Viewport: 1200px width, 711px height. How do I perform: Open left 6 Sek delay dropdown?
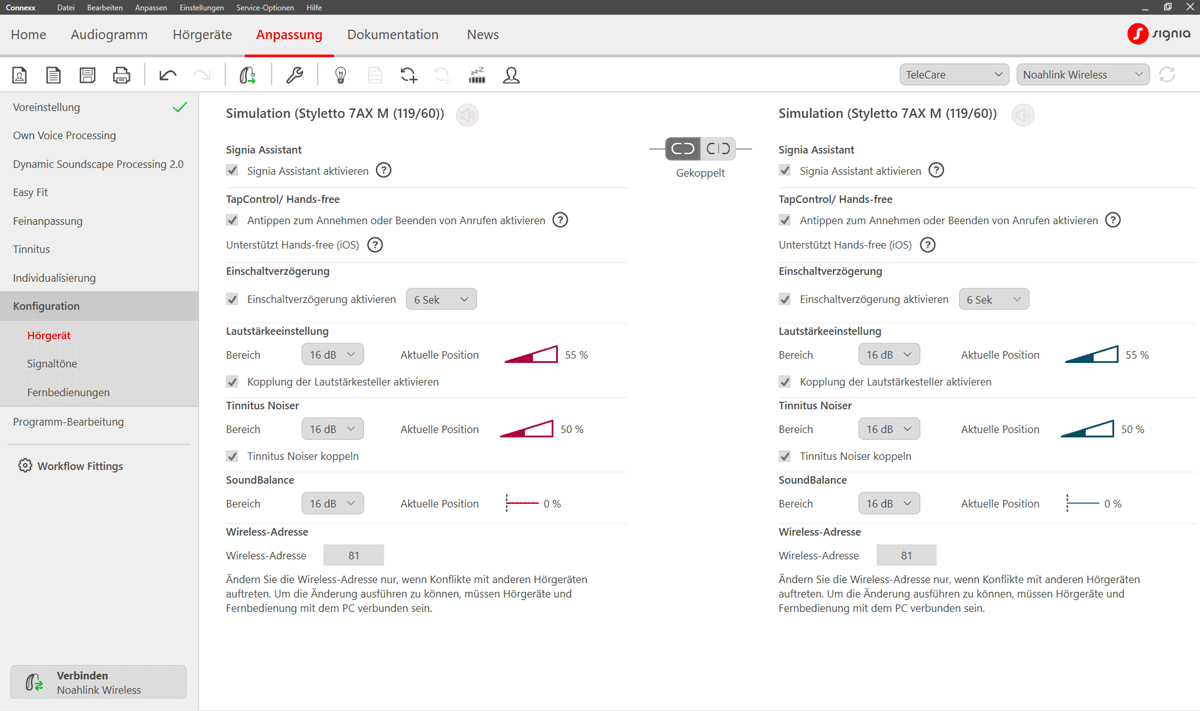tap(441, 299)
